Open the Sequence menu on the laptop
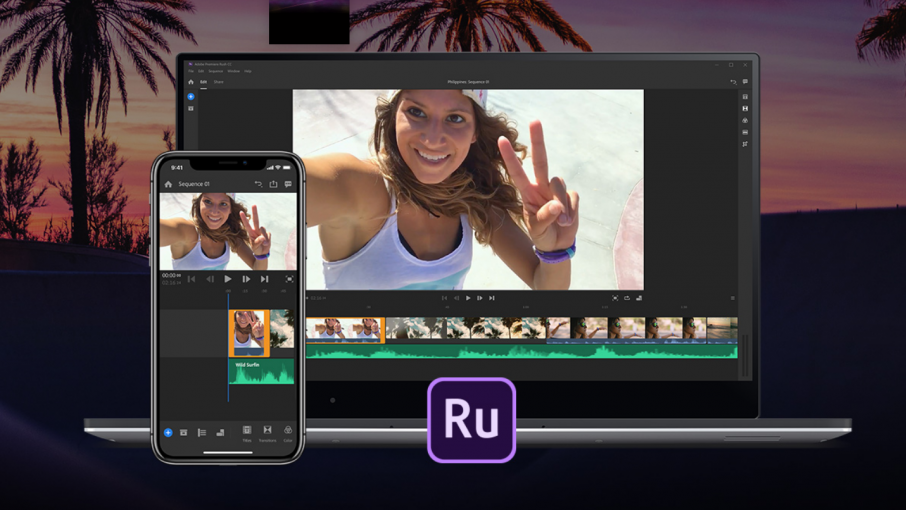This screenshot has width=906, height=510. click(216, 71)
